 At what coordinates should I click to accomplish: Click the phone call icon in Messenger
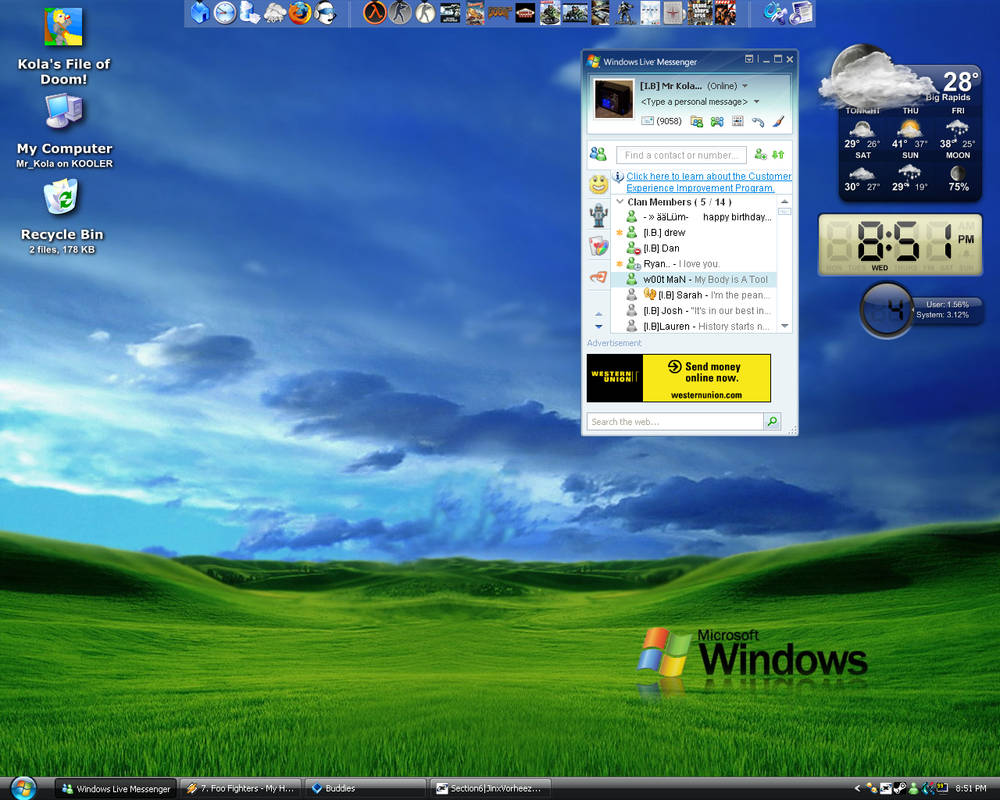pyautogui.click(x=758, y=121)
